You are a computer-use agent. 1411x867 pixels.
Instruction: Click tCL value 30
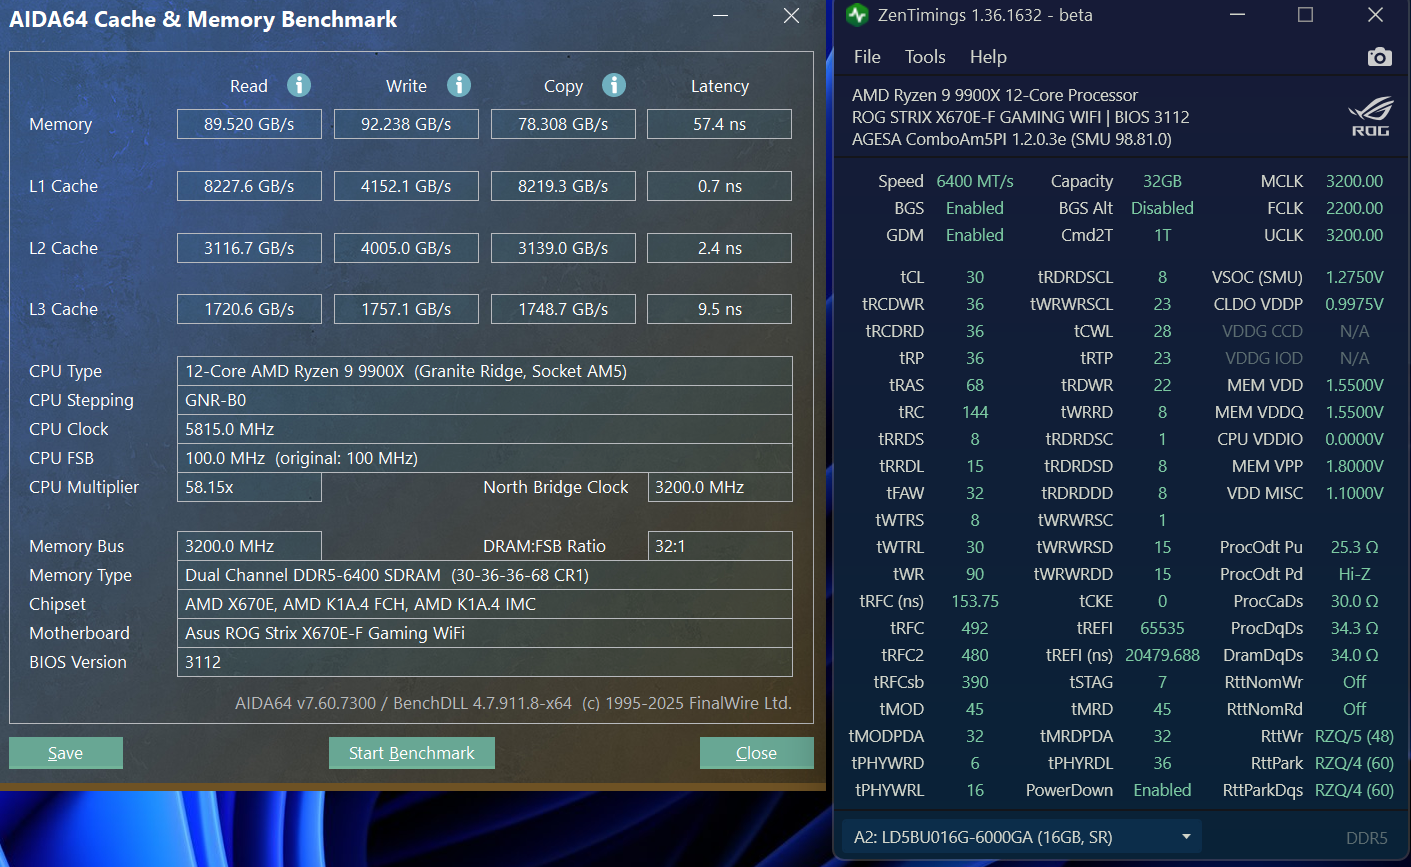(975, 277)
